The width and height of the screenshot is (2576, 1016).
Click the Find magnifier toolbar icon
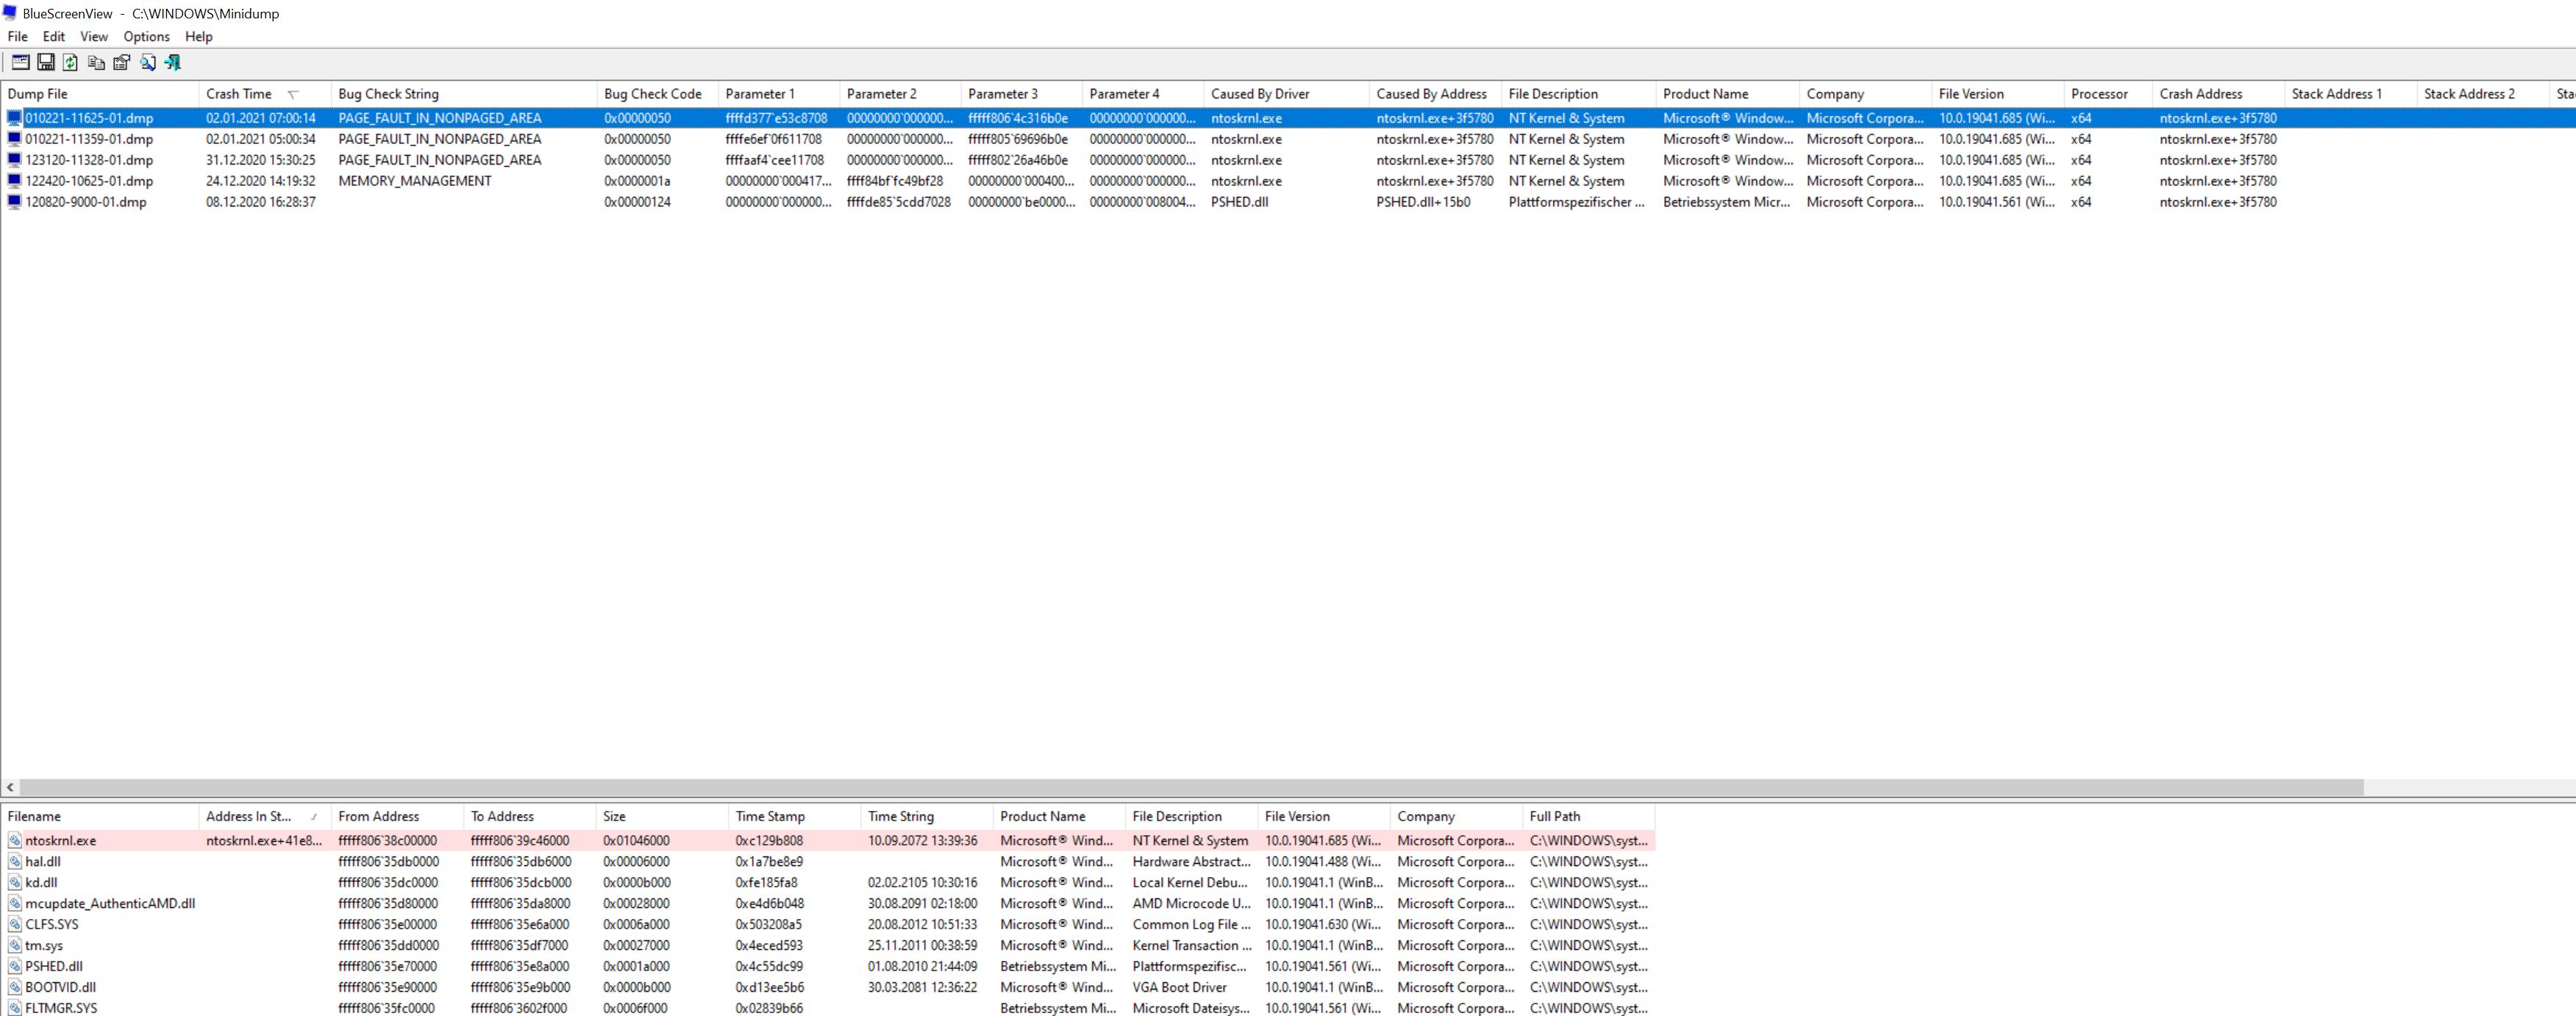click(148, 63)
